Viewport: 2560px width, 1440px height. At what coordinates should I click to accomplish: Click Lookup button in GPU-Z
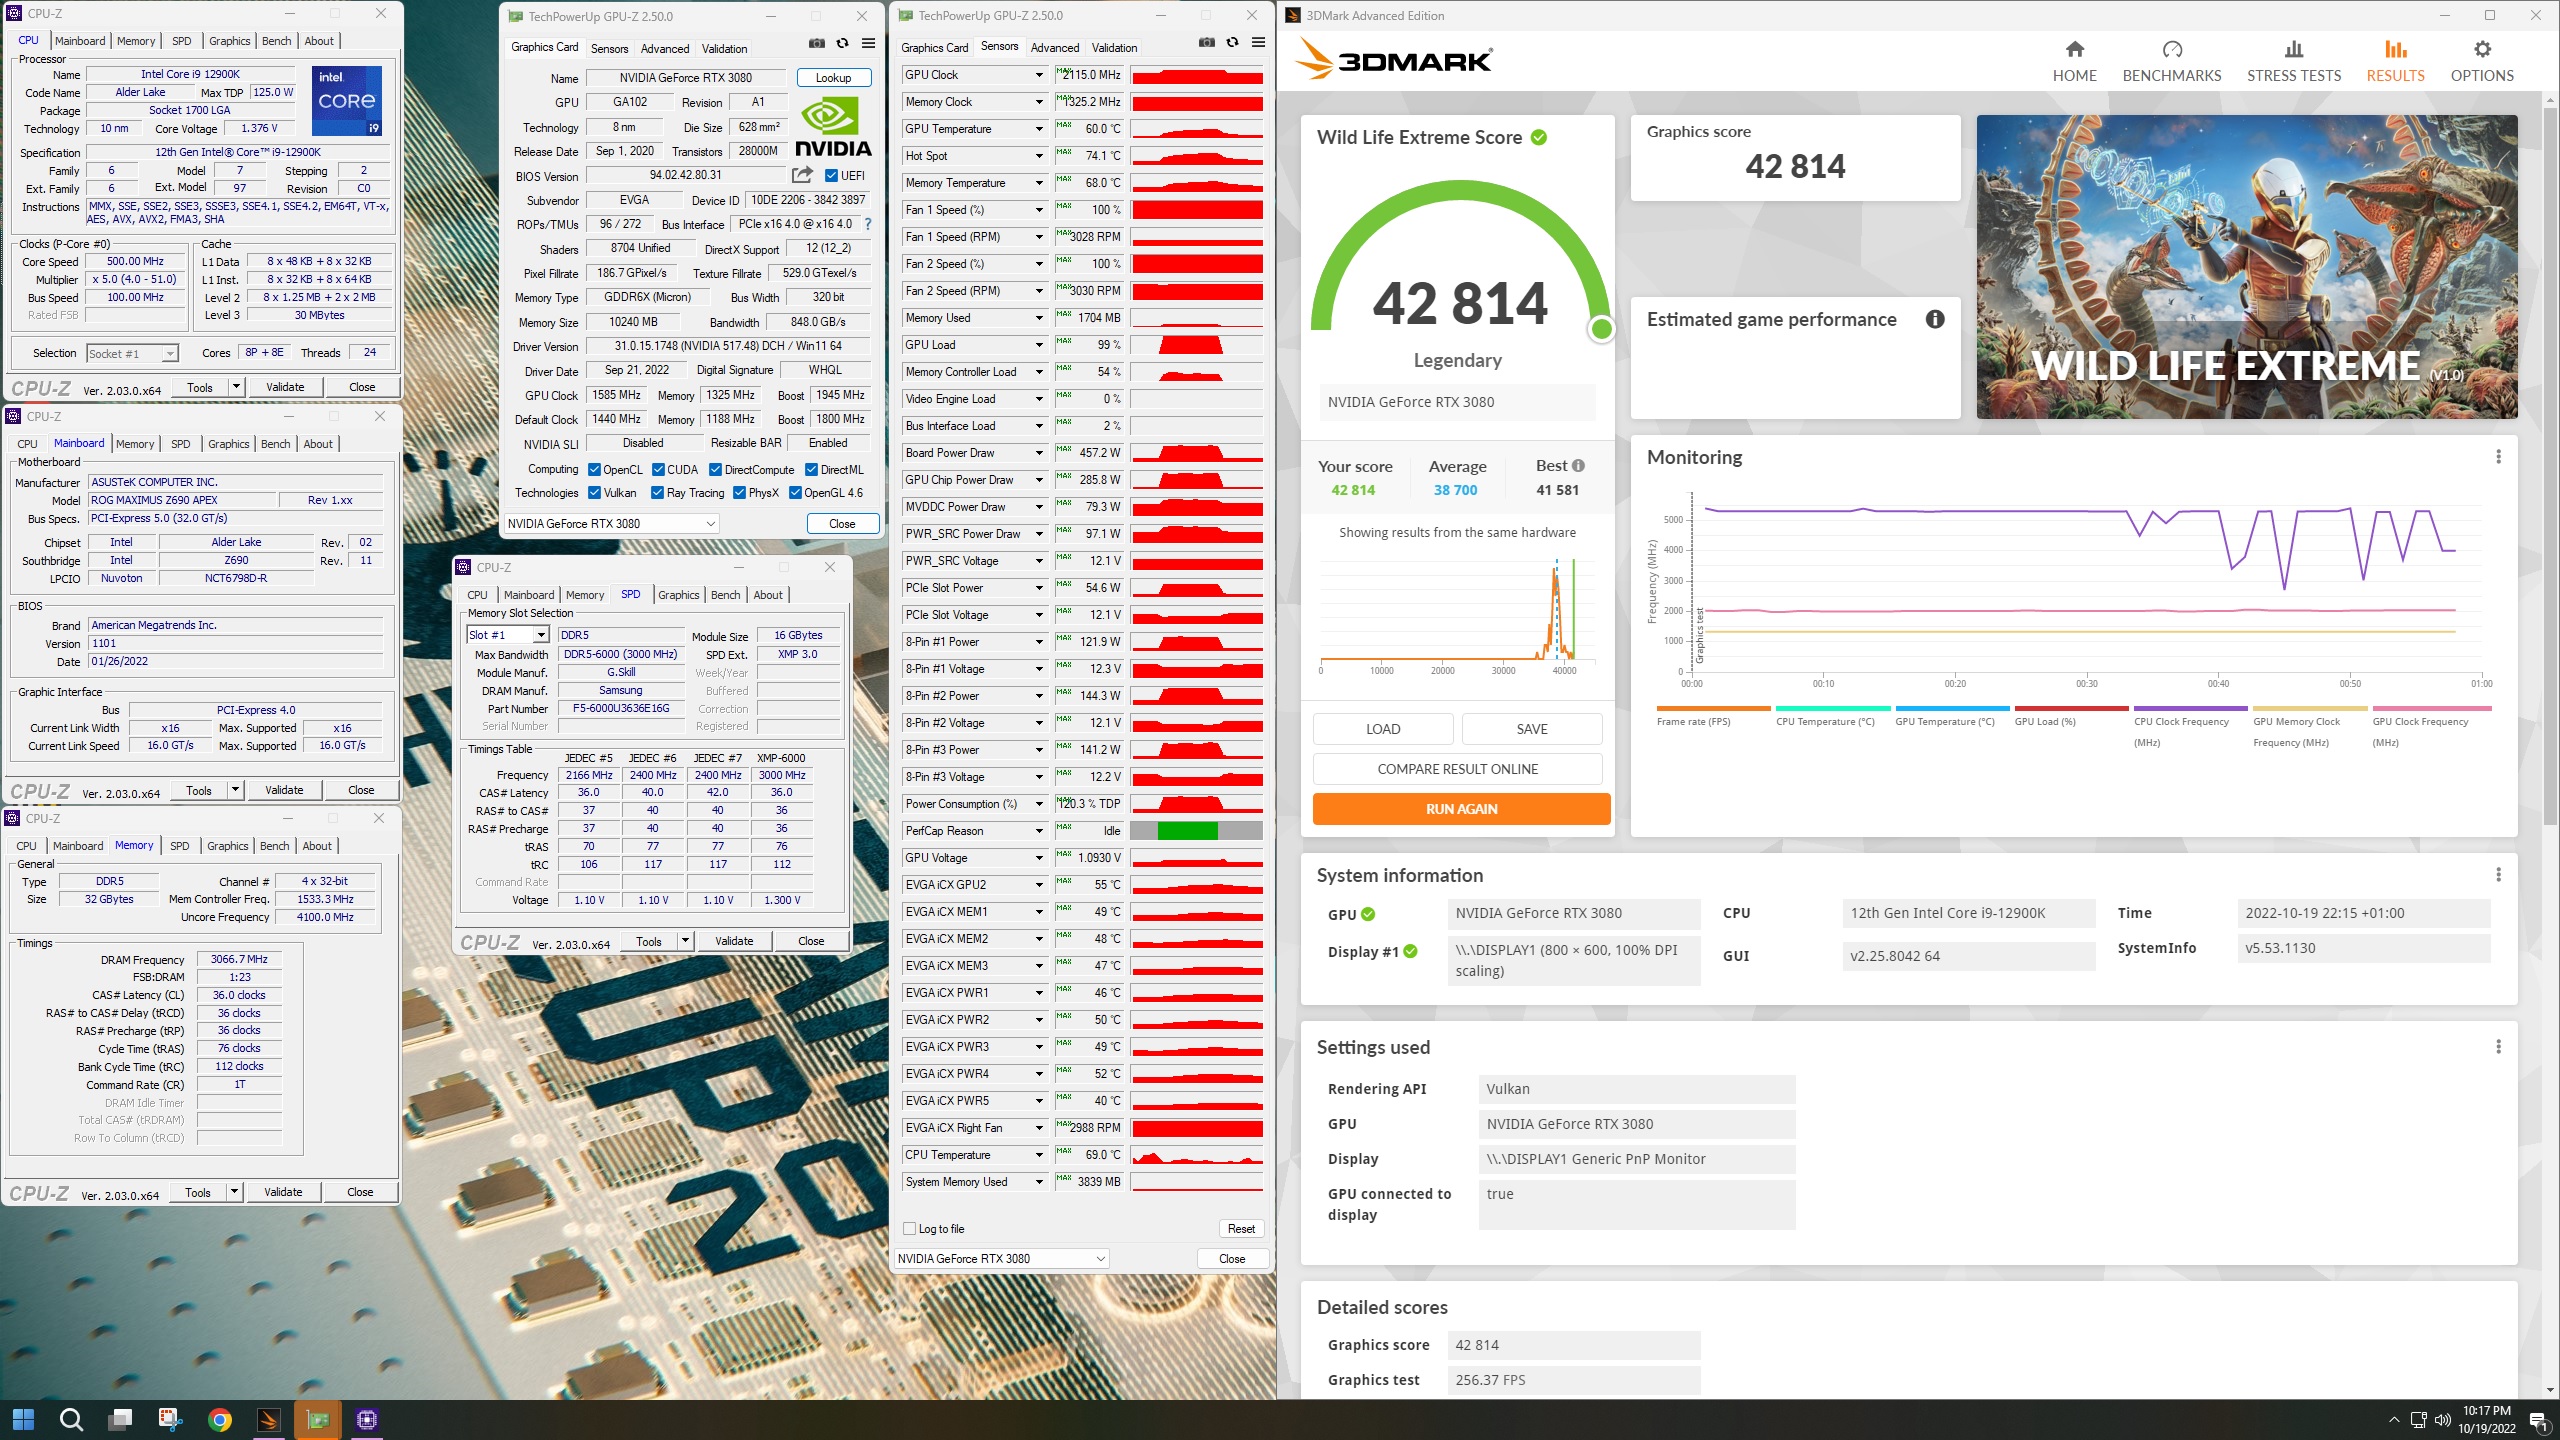pyautogui.click(x=833, y=78)
